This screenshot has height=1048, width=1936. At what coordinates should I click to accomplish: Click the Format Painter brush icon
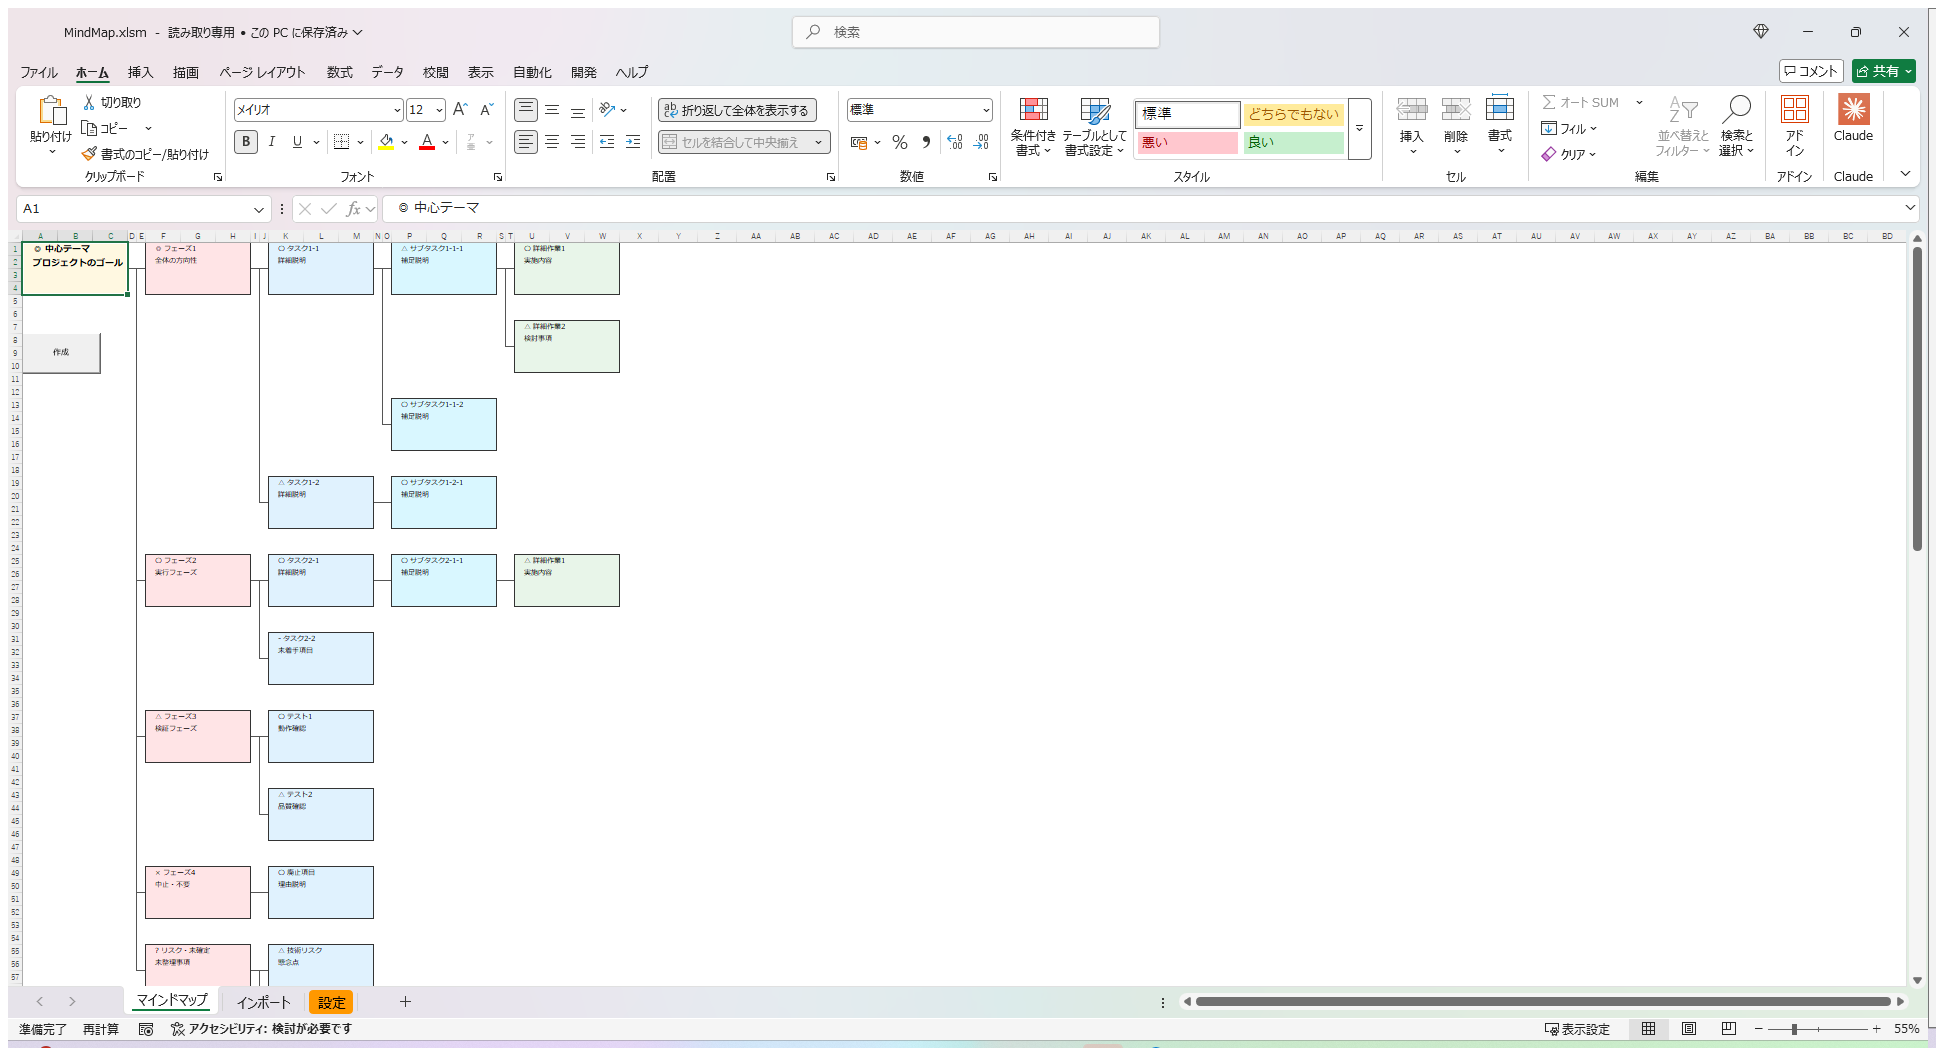[89, 154]
